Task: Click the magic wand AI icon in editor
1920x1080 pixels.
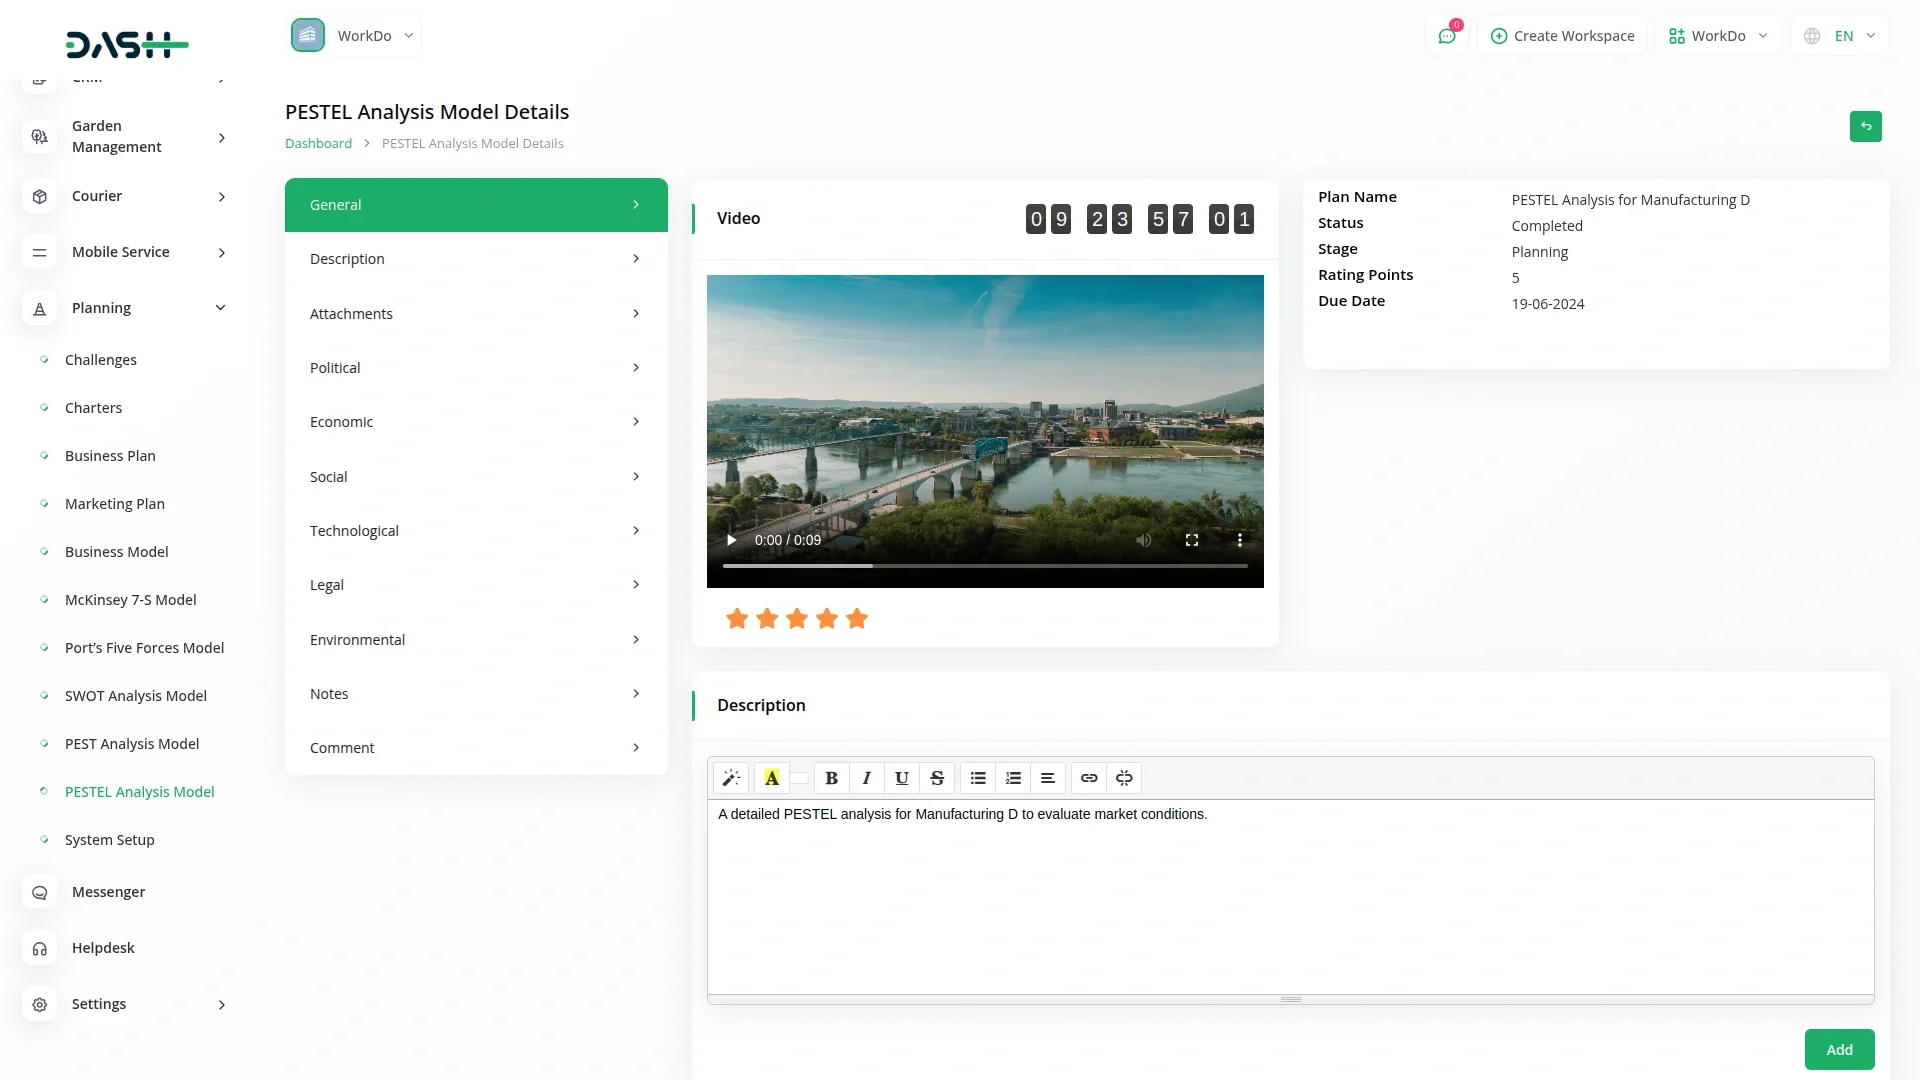Action: [x=731, y=778]
